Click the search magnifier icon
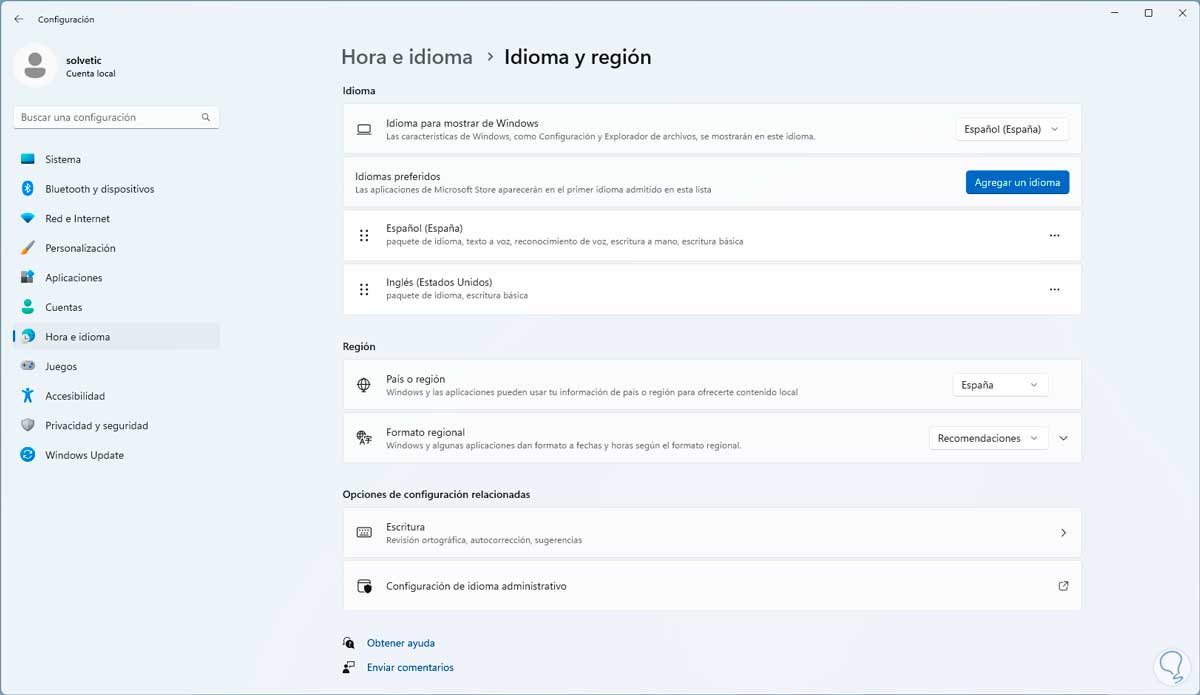Viewport: 1200px width, 695px height. 206,117
